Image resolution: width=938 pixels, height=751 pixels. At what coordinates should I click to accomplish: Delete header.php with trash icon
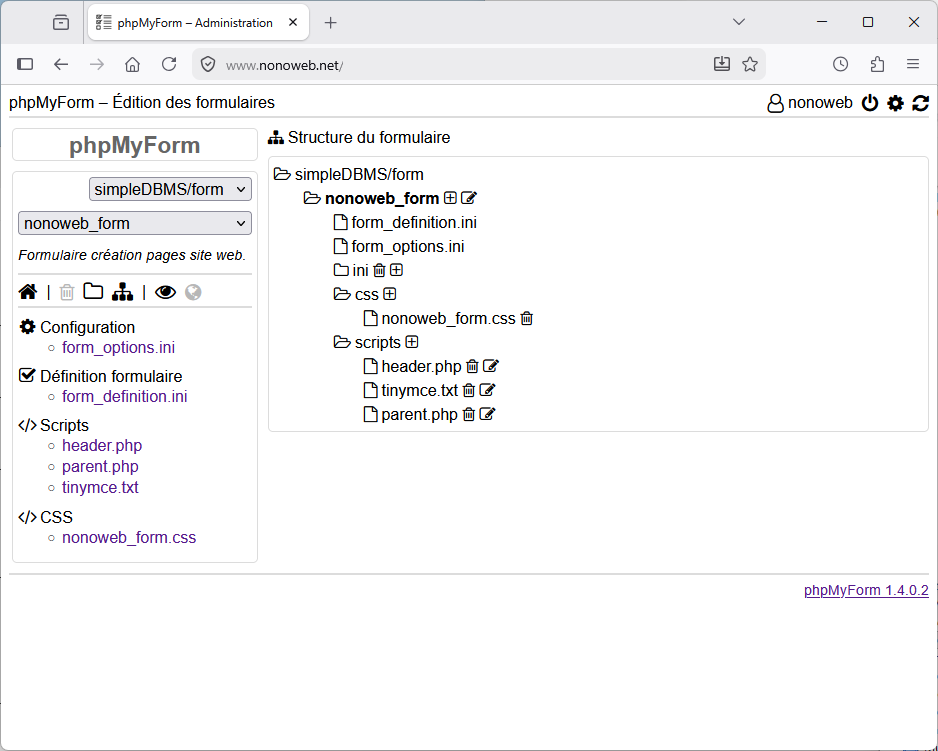tap(472, 366)
